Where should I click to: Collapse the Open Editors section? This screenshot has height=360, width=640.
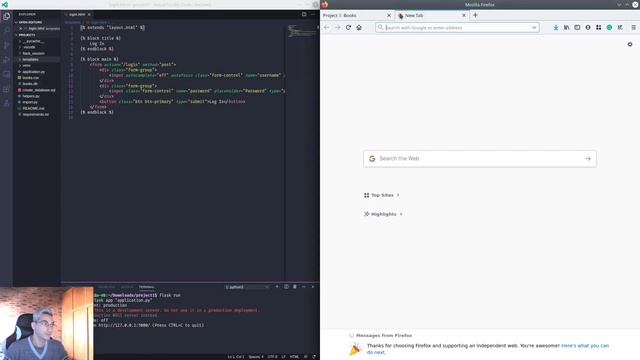point(30,22)
